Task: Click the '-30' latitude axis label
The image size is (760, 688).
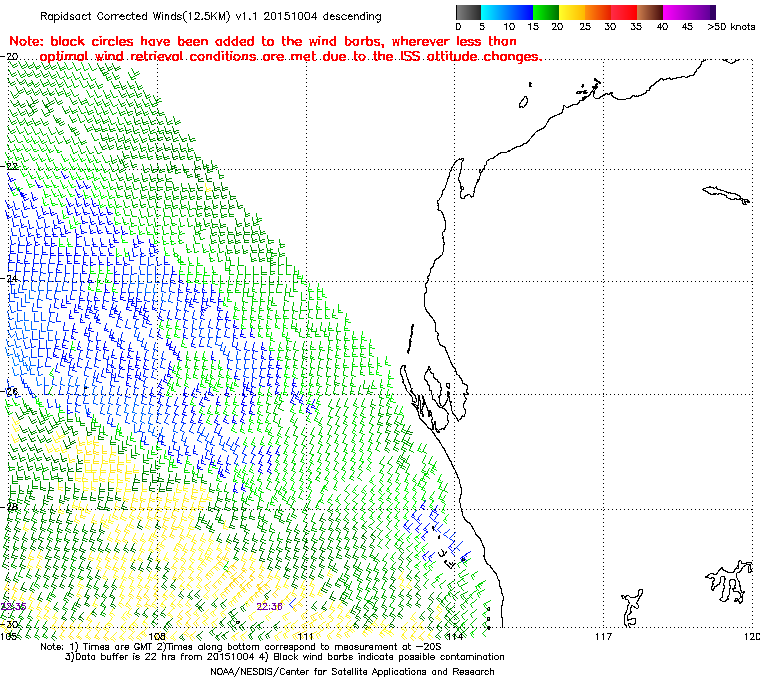Action: 9,624
